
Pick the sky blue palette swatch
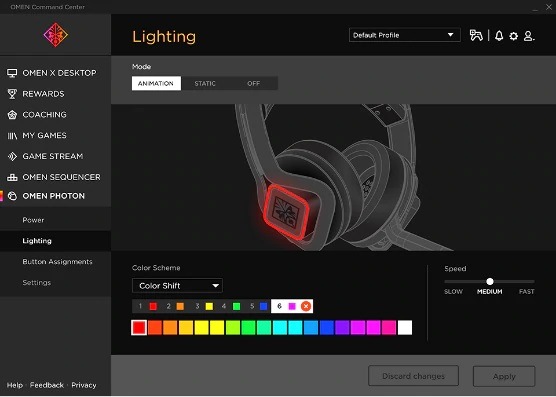[x=311, y=328]
